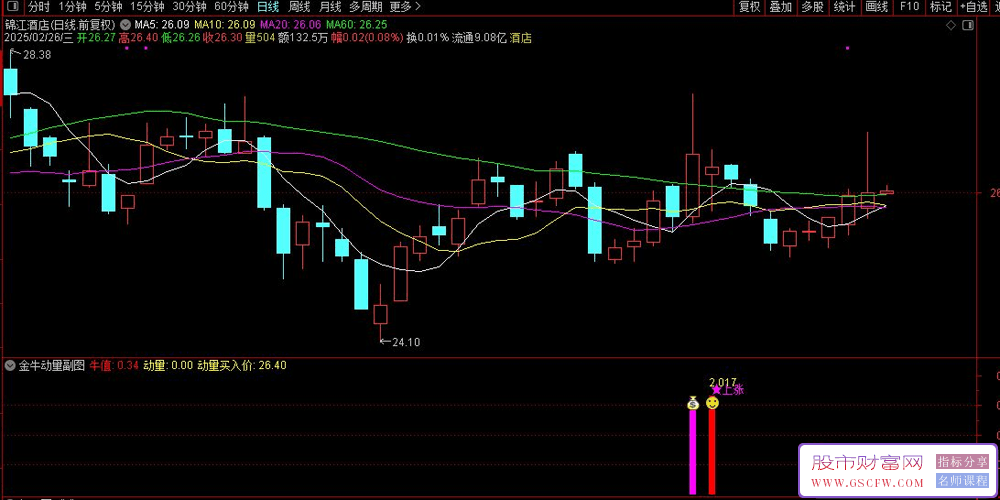The height and width of the screenshot is (500, 1000).
Task: Click the 24.10 low price marker
Action: click(x=406, y=342)
